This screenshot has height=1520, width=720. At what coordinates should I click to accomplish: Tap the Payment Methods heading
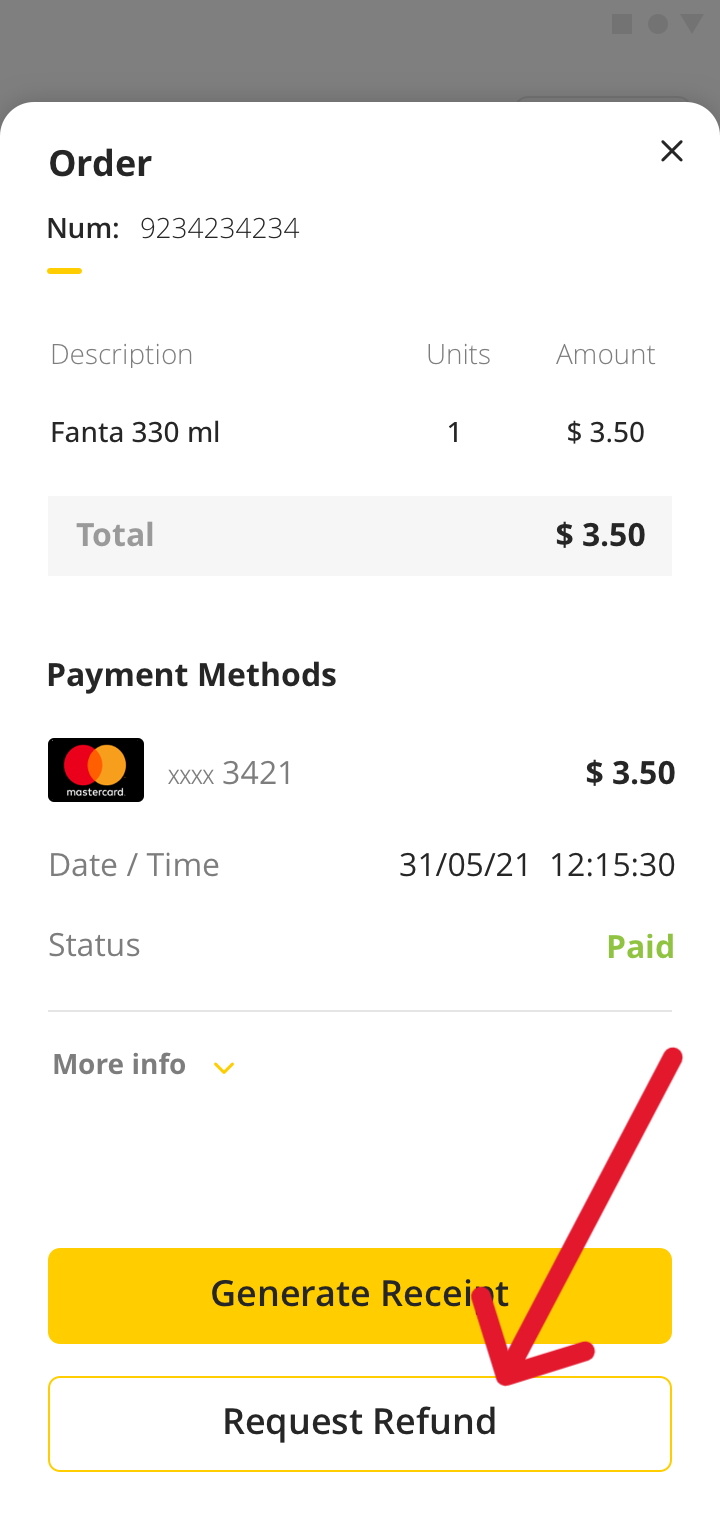pyautogui.click(x=192, y=675)
